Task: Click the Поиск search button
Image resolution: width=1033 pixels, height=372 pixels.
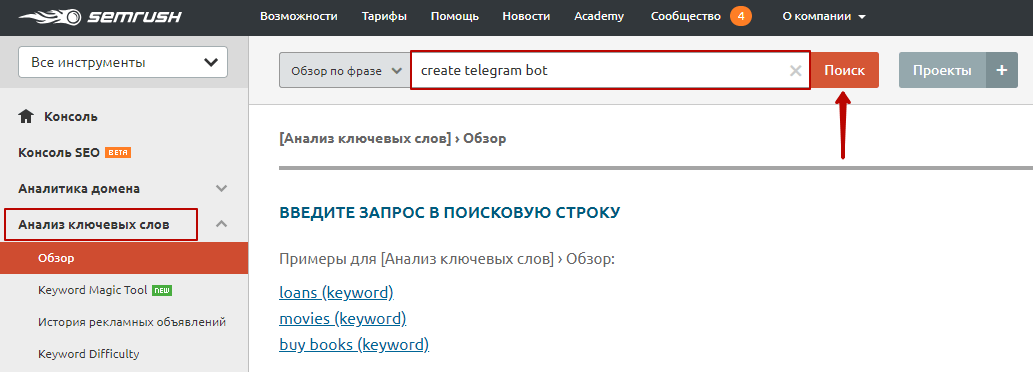Action: 845,70
